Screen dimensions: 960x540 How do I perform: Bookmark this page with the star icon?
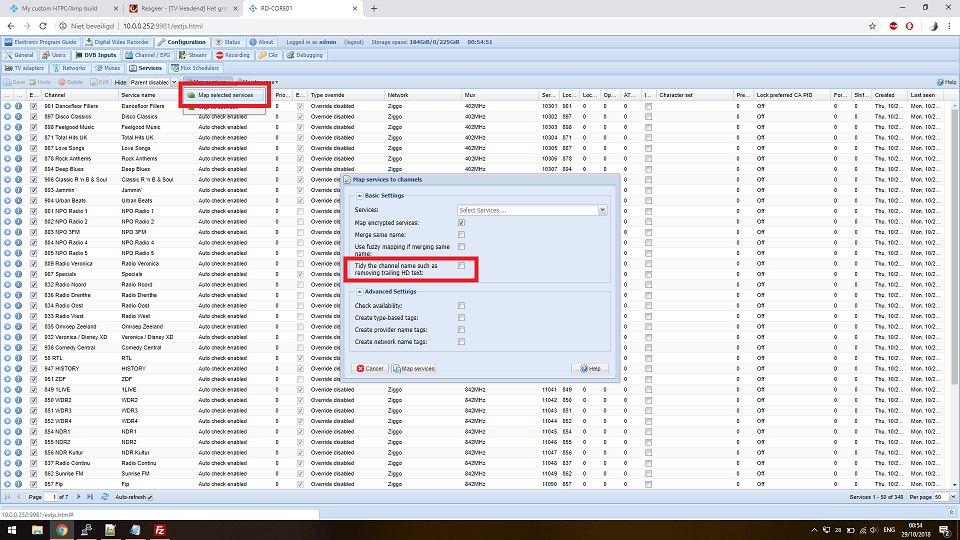tap(872, 26)
